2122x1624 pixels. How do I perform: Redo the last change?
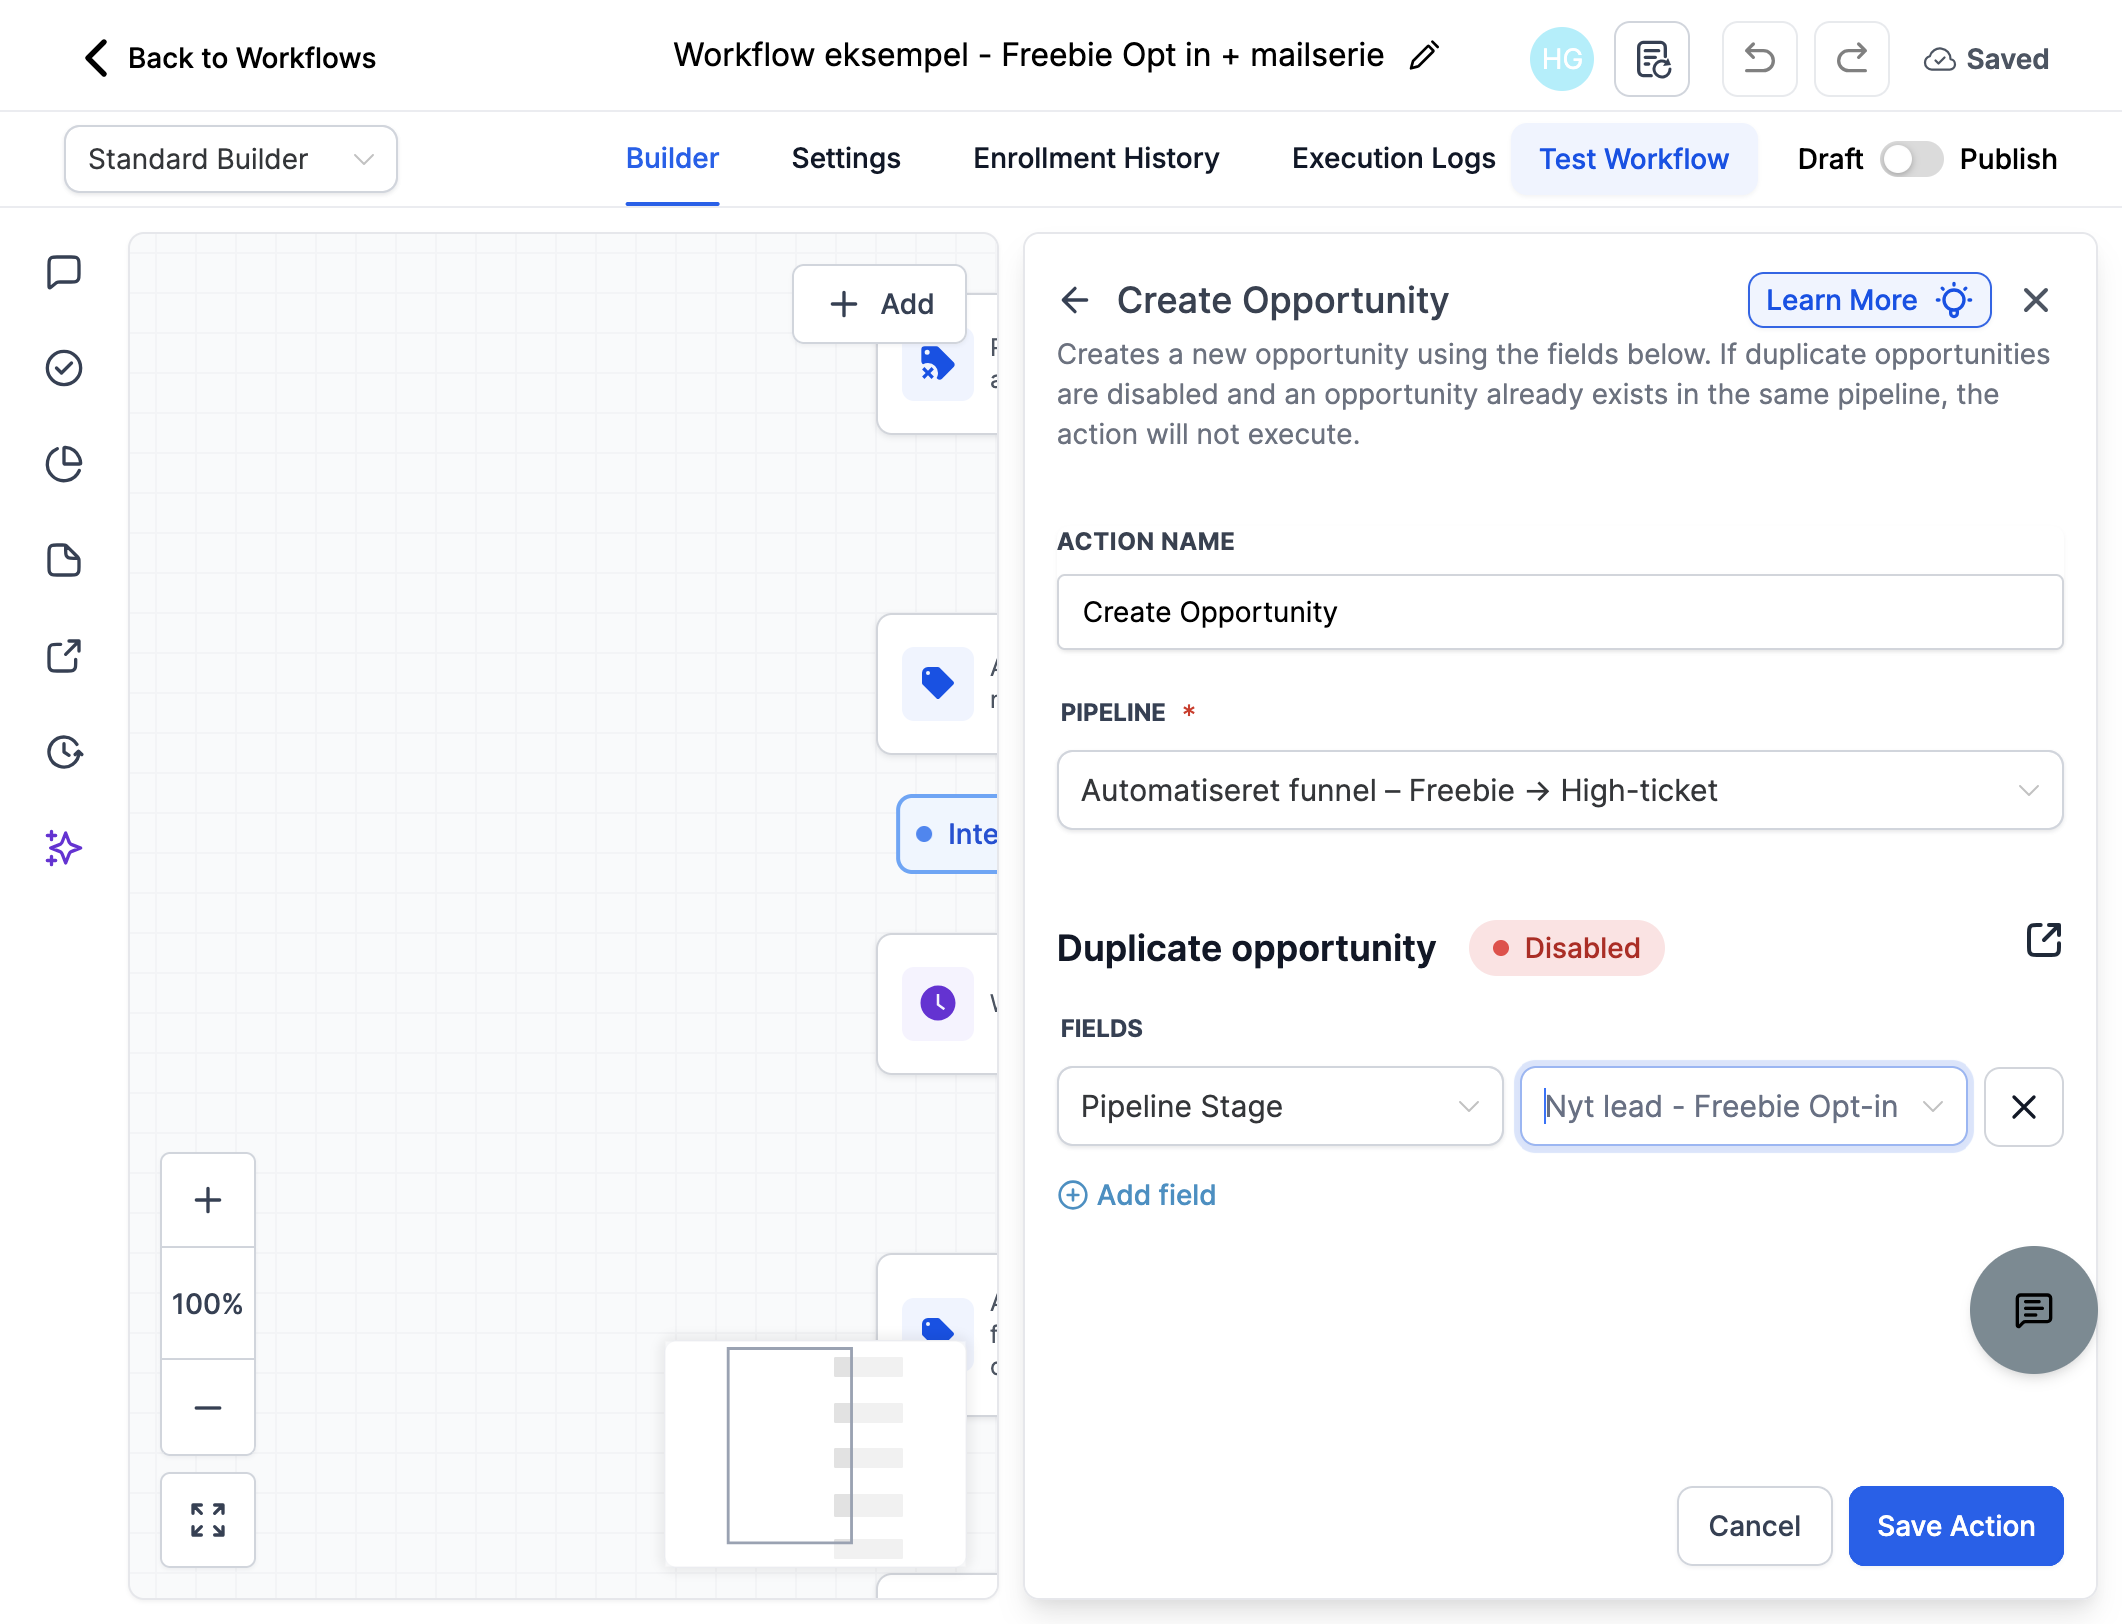pyautogui.click(x=1852, y=59)
